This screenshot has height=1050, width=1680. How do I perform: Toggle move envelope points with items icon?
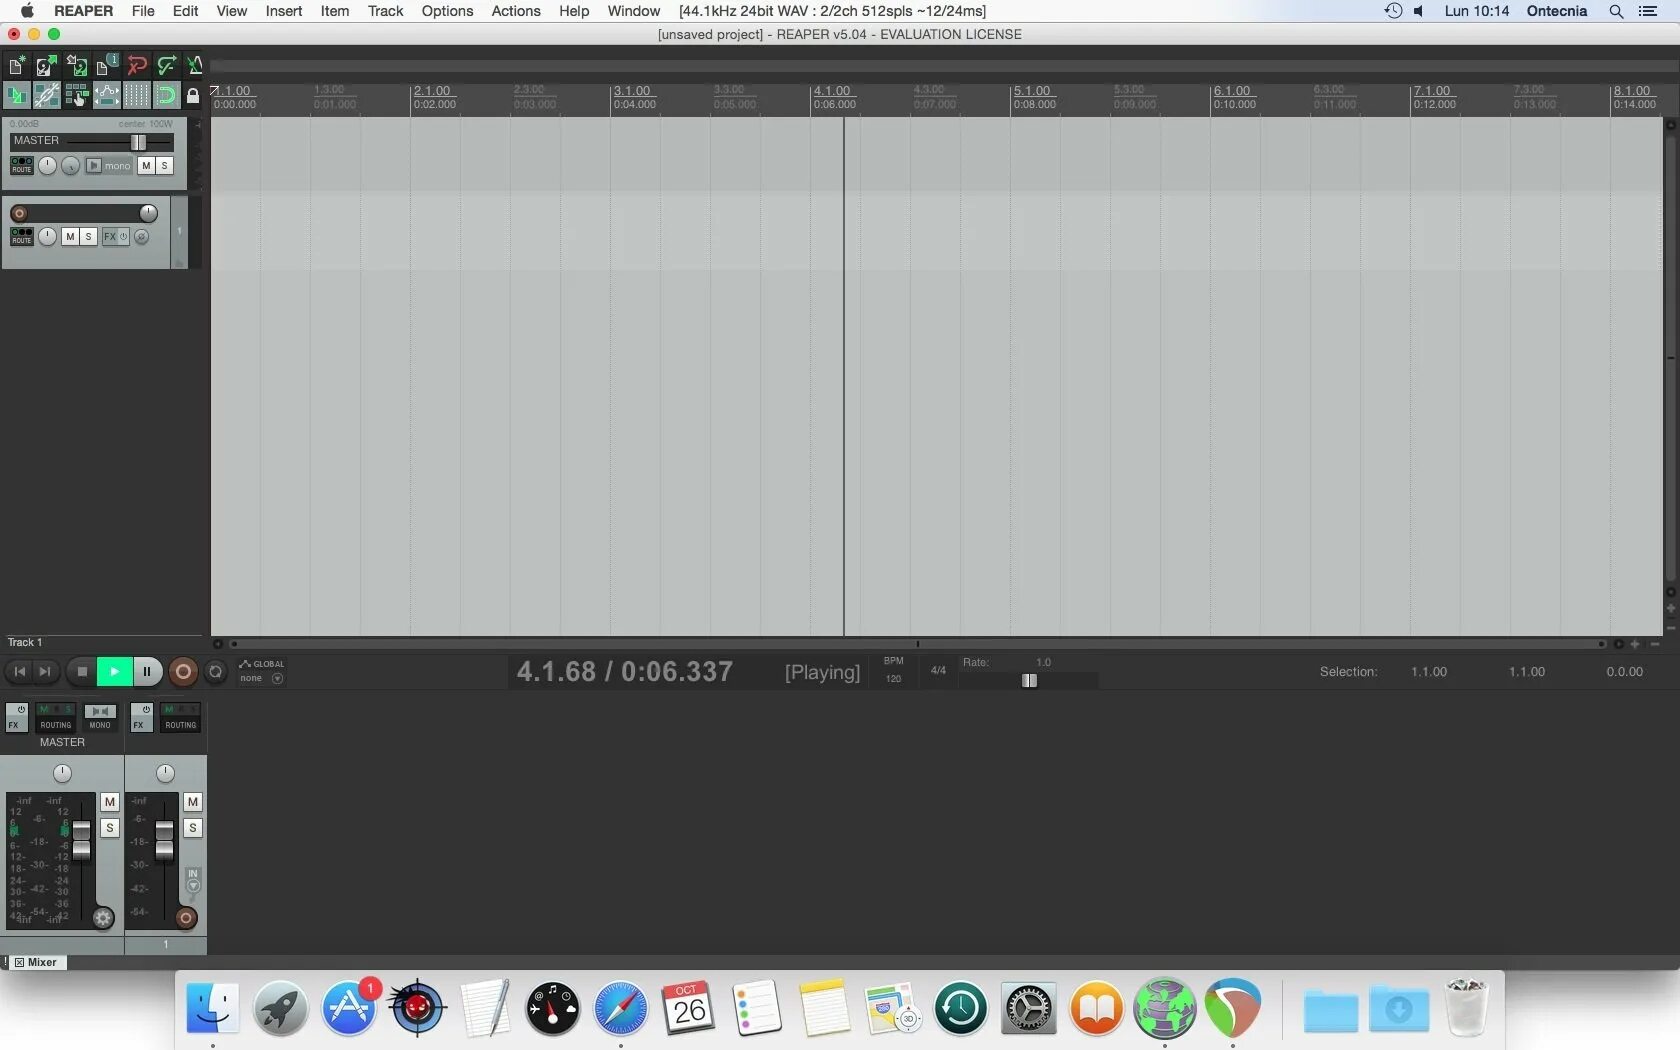(x=106, y=96)
